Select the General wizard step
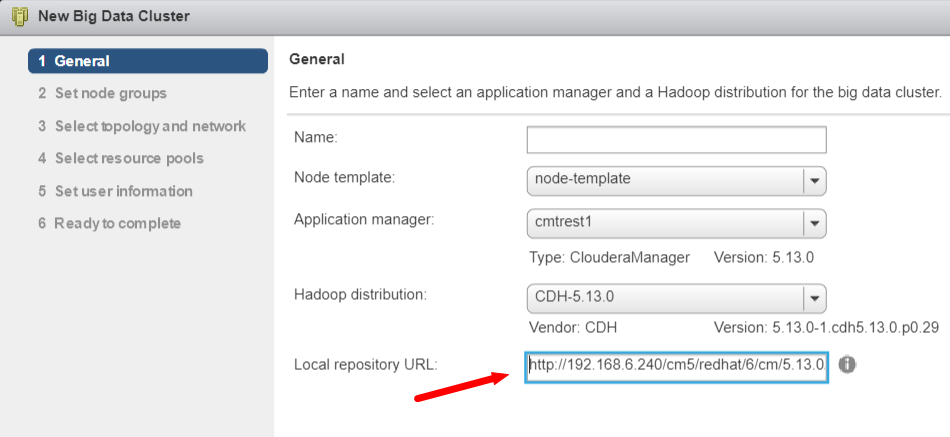The image size is (950, 437). pos(148,61)
